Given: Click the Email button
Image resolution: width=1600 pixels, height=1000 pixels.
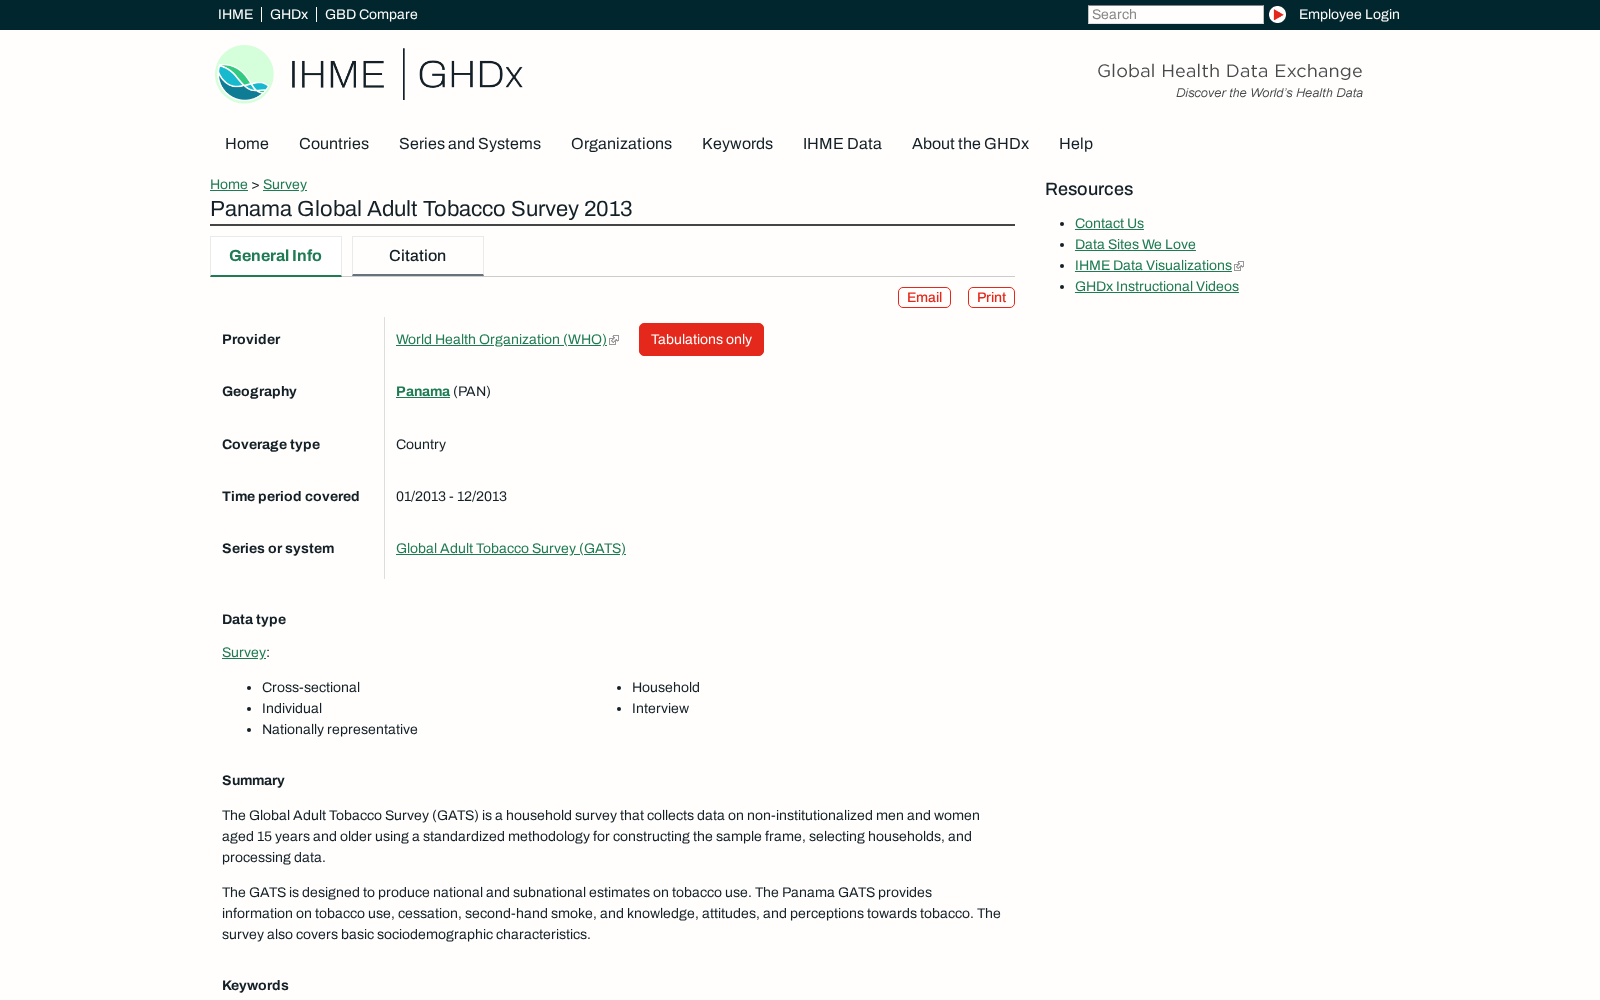Looking at the screenshot, I should (924, 298).
